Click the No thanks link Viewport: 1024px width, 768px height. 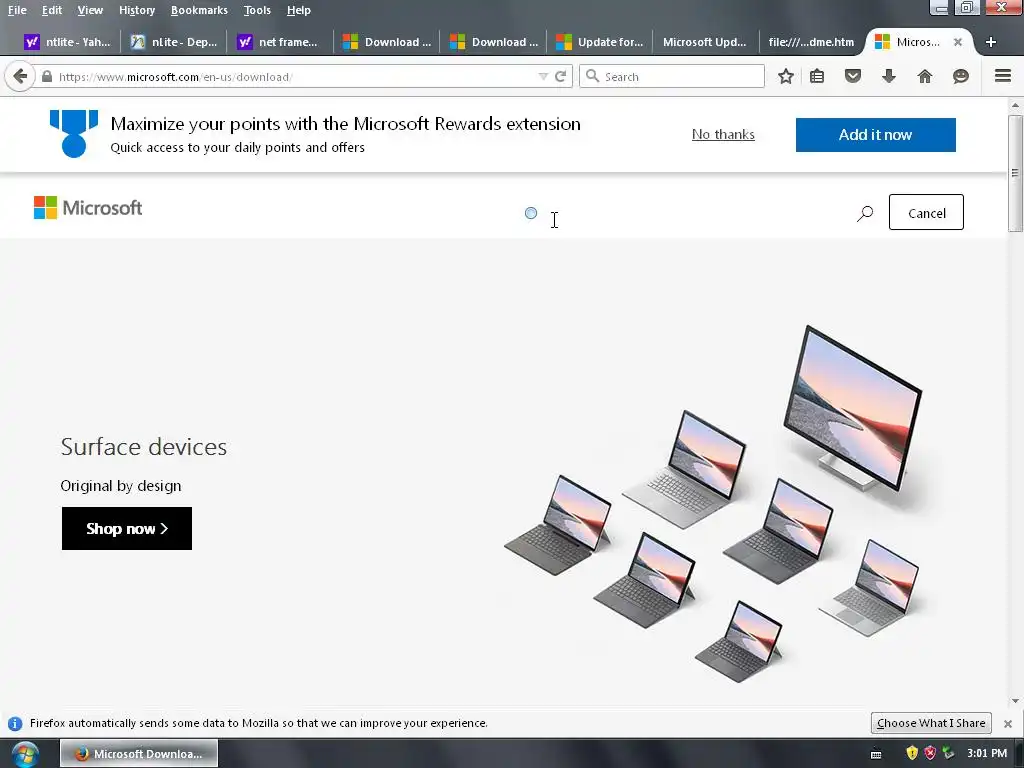tap(723, 135)
